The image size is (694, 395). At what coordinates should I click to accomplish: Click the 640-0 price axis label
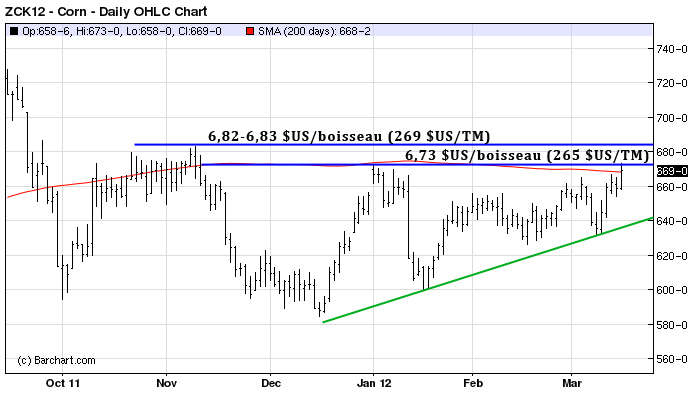click(672, 221)
